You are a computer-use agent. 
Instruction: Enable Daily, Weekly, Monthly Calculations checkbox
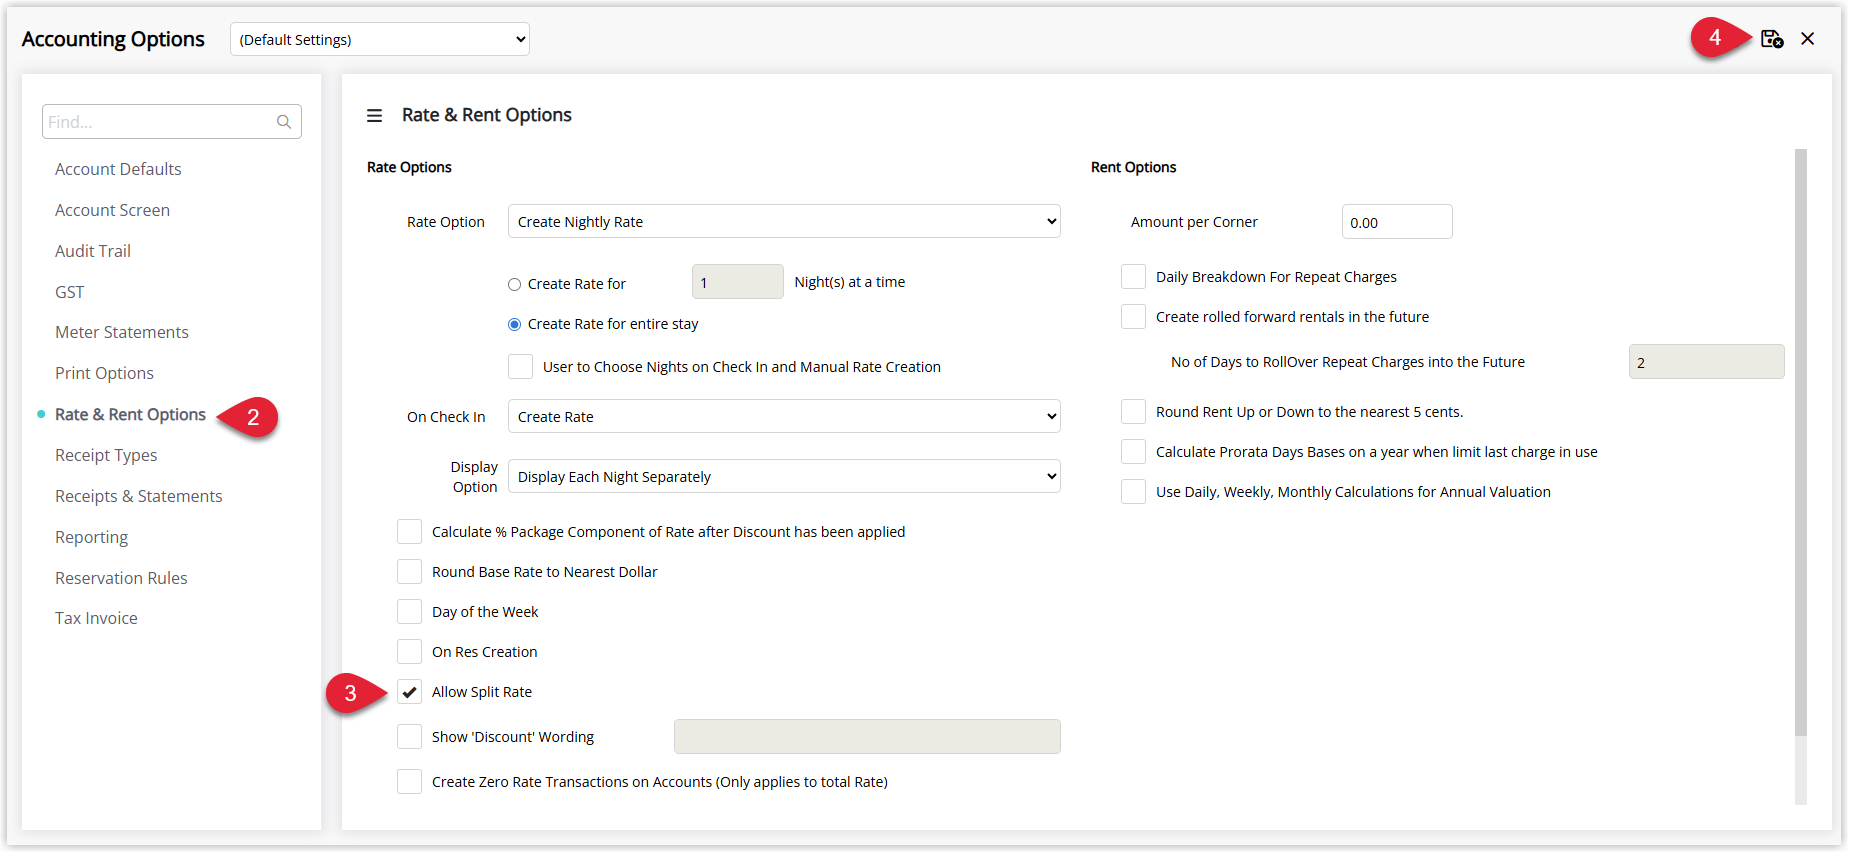[x=1133, y=492]
